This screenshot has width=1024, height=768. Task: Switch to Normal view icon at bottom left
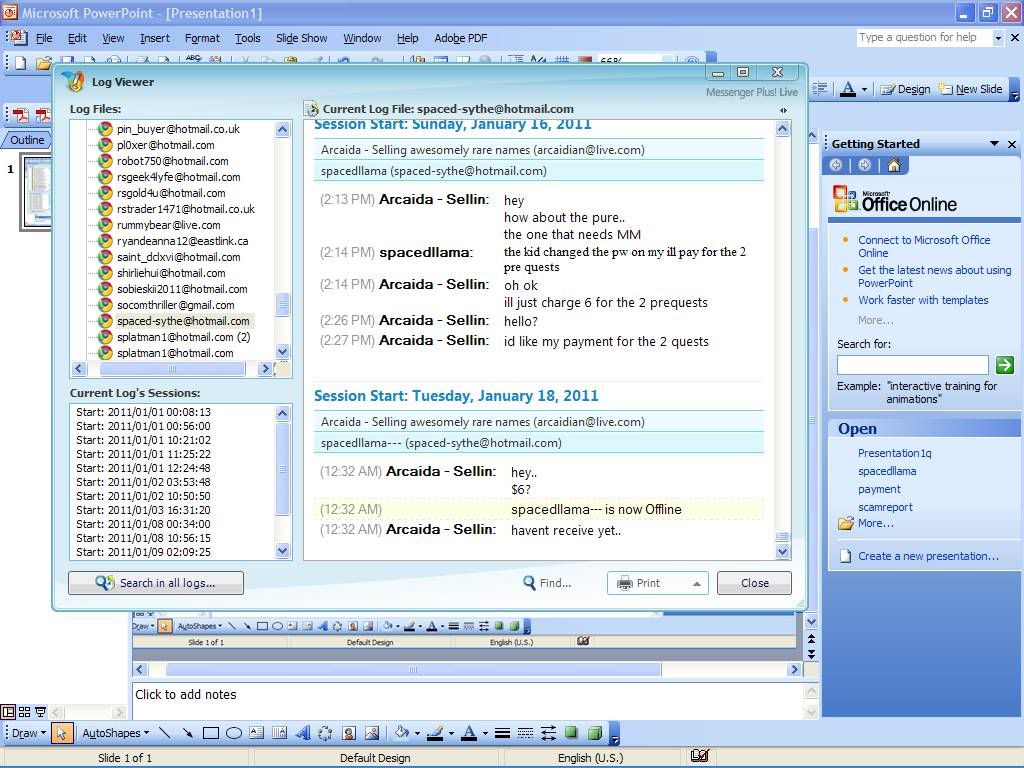pos(8,712)
